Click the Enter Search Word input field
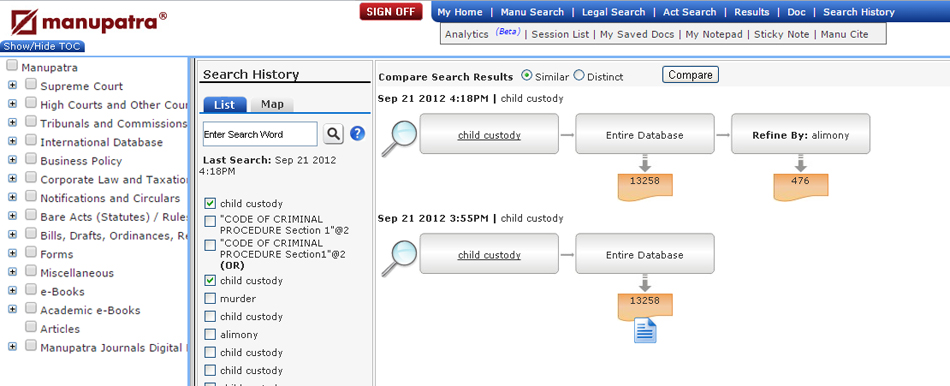 pyautogui.click(x=260, y=134)
